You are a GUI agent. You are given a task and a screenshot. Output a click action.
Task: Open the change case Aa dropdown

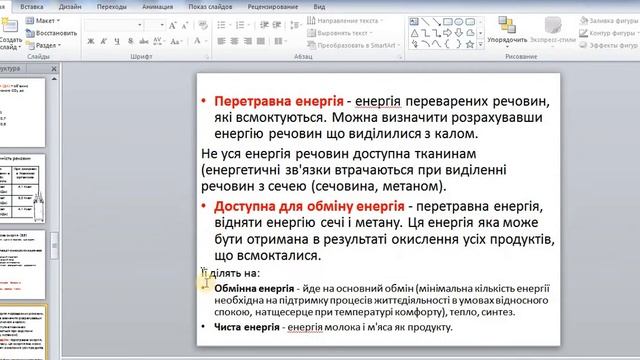click(176, 41)
